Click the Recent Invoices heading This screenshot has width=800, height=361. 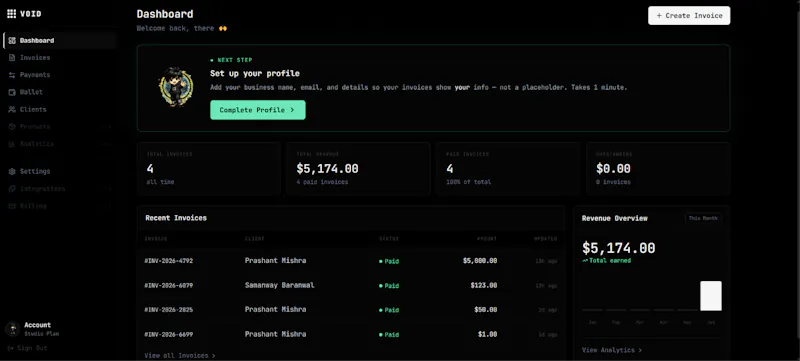[176, 218]
